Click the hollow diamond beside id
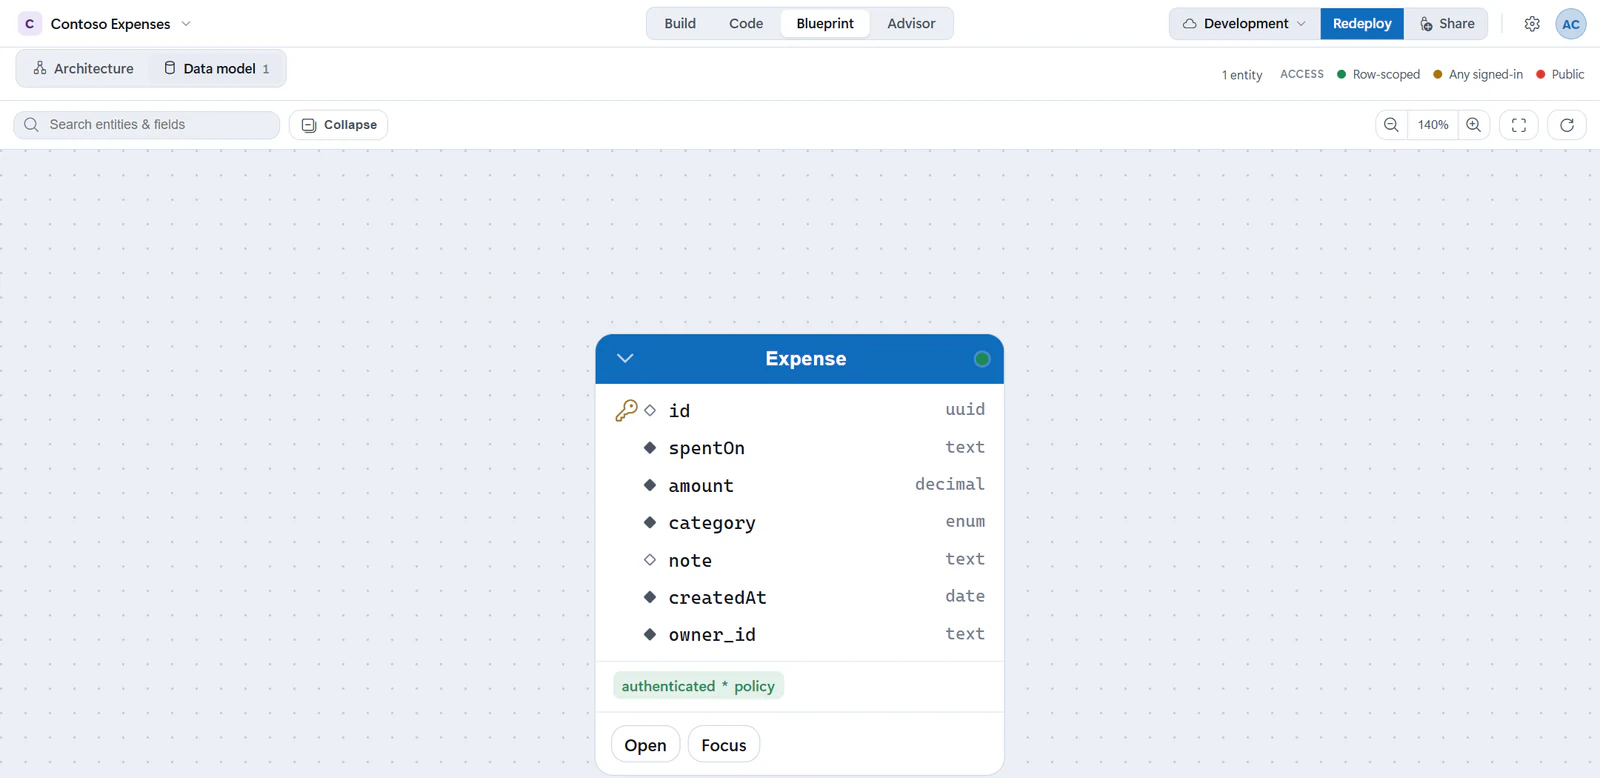The height and width of the screenshot is (778, 1600). point(650,410)
